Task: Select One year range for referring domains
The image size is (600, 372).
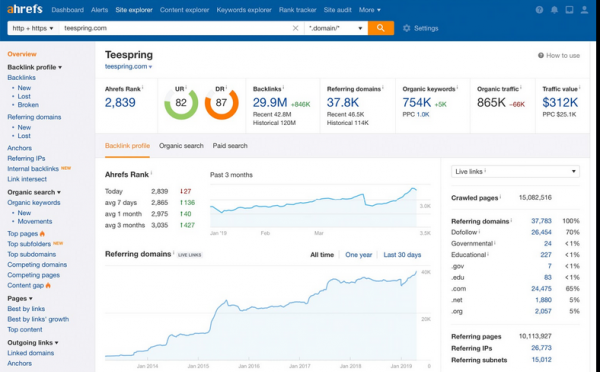Action: point(359,255)
